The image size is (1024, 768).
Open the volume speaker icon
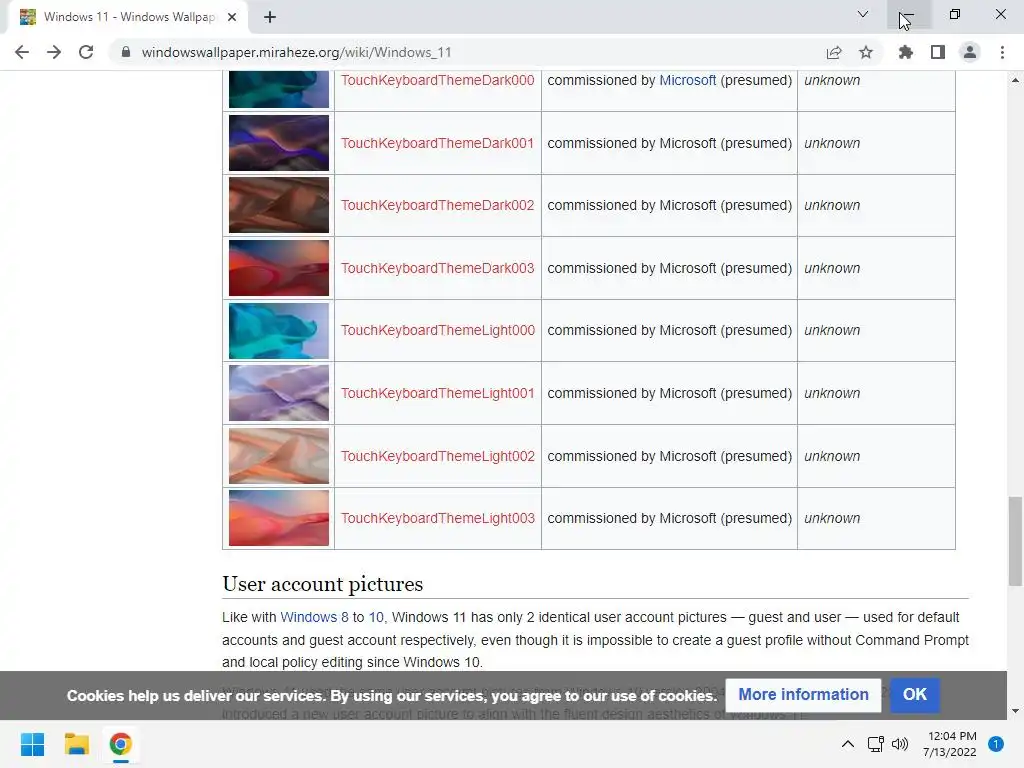coord(900,744)
